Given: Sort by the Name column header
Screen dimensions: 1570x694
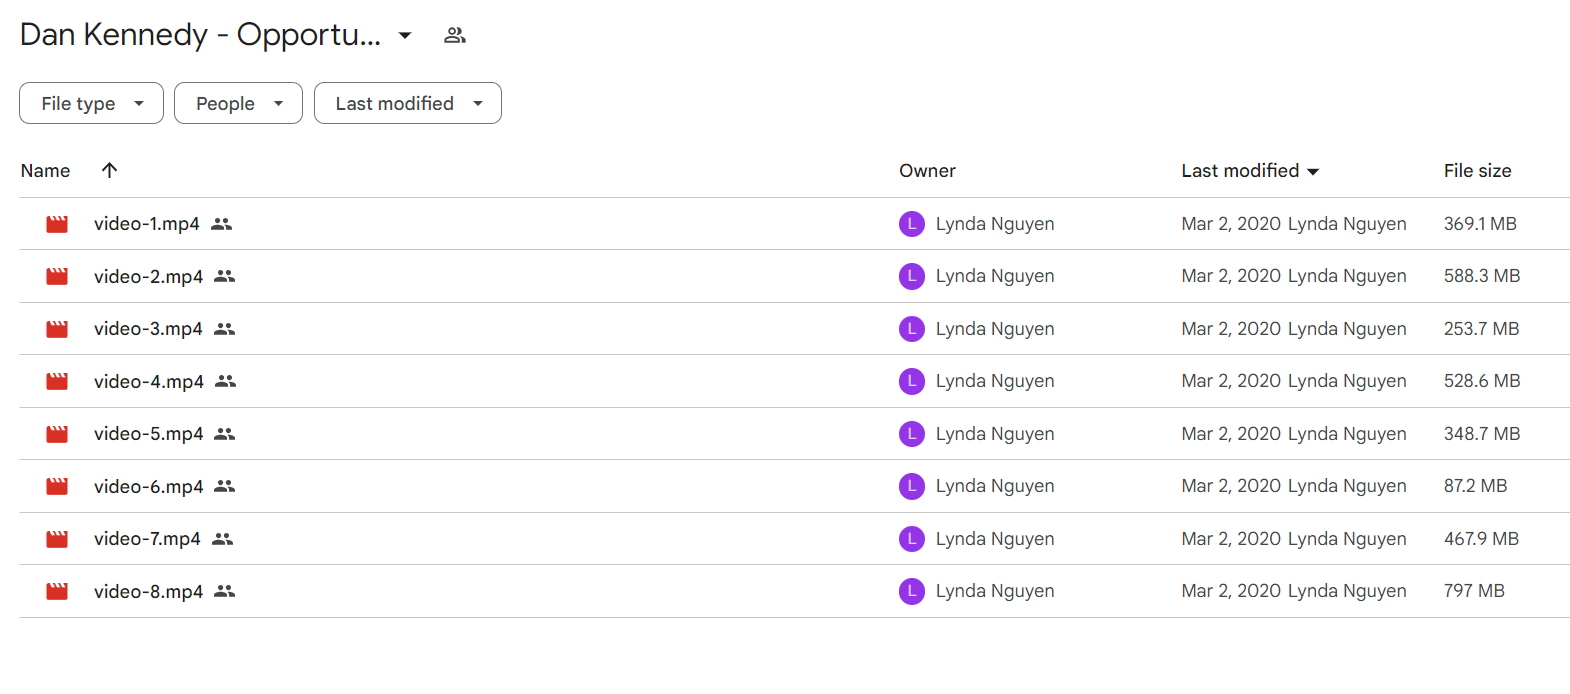Looking at the screenshot, I should (x=45, y=171).
